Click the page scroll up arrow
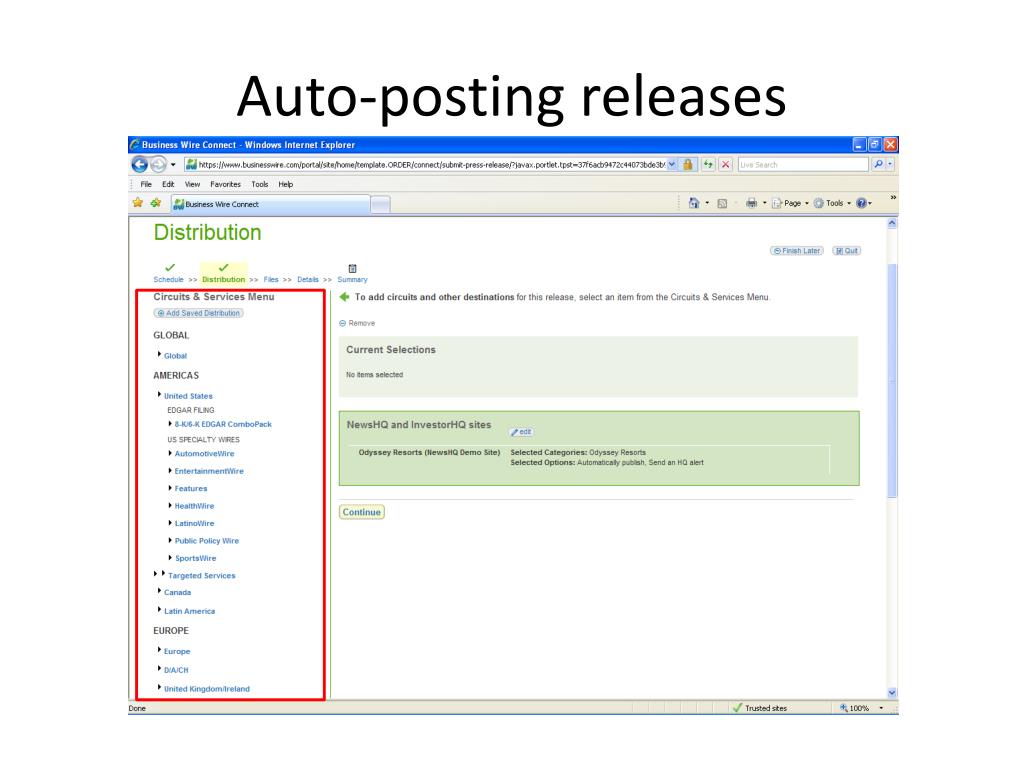The image size is (1024, 768). pos(892,223)
